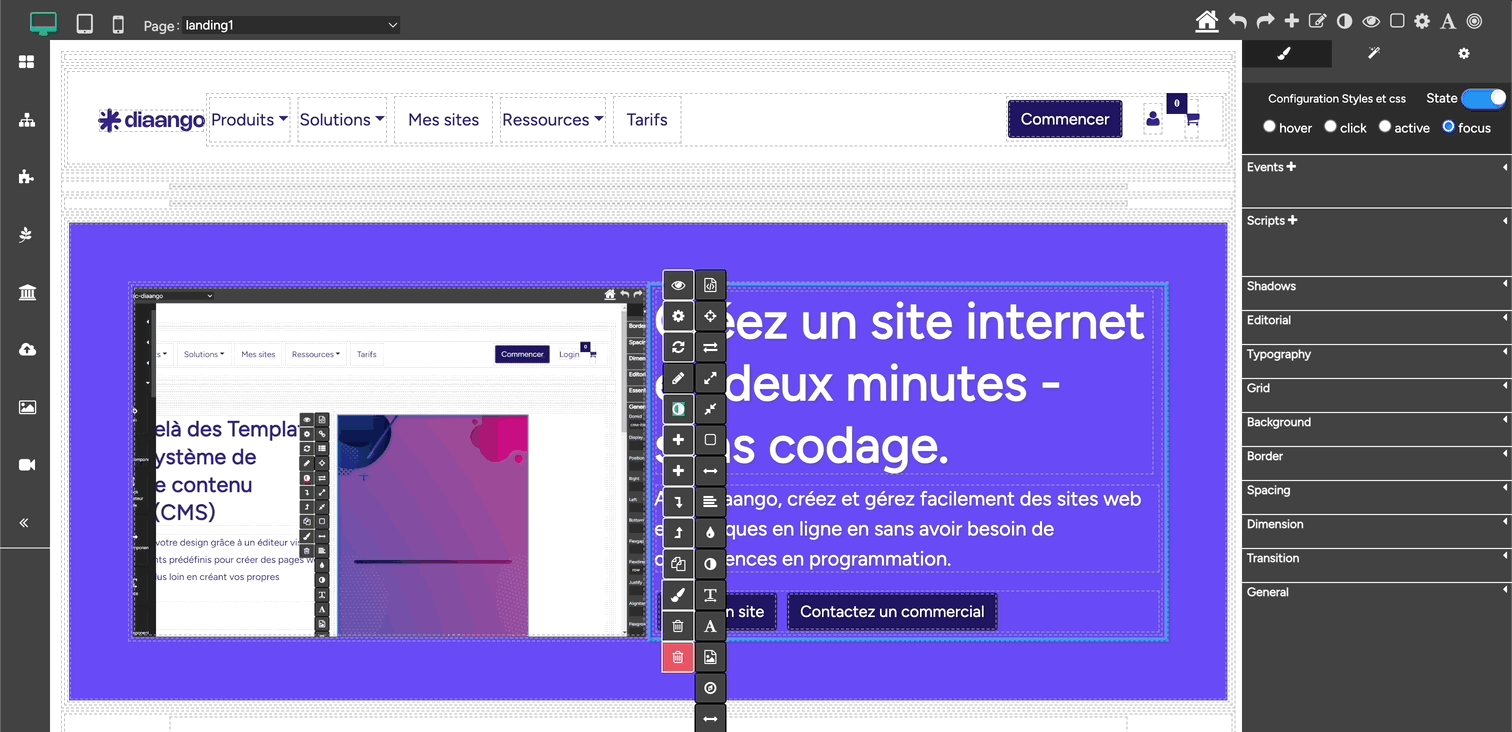Click the compass icon in floating toolbar
Screen dimensions: 1512x732
(x=710, y=688)
